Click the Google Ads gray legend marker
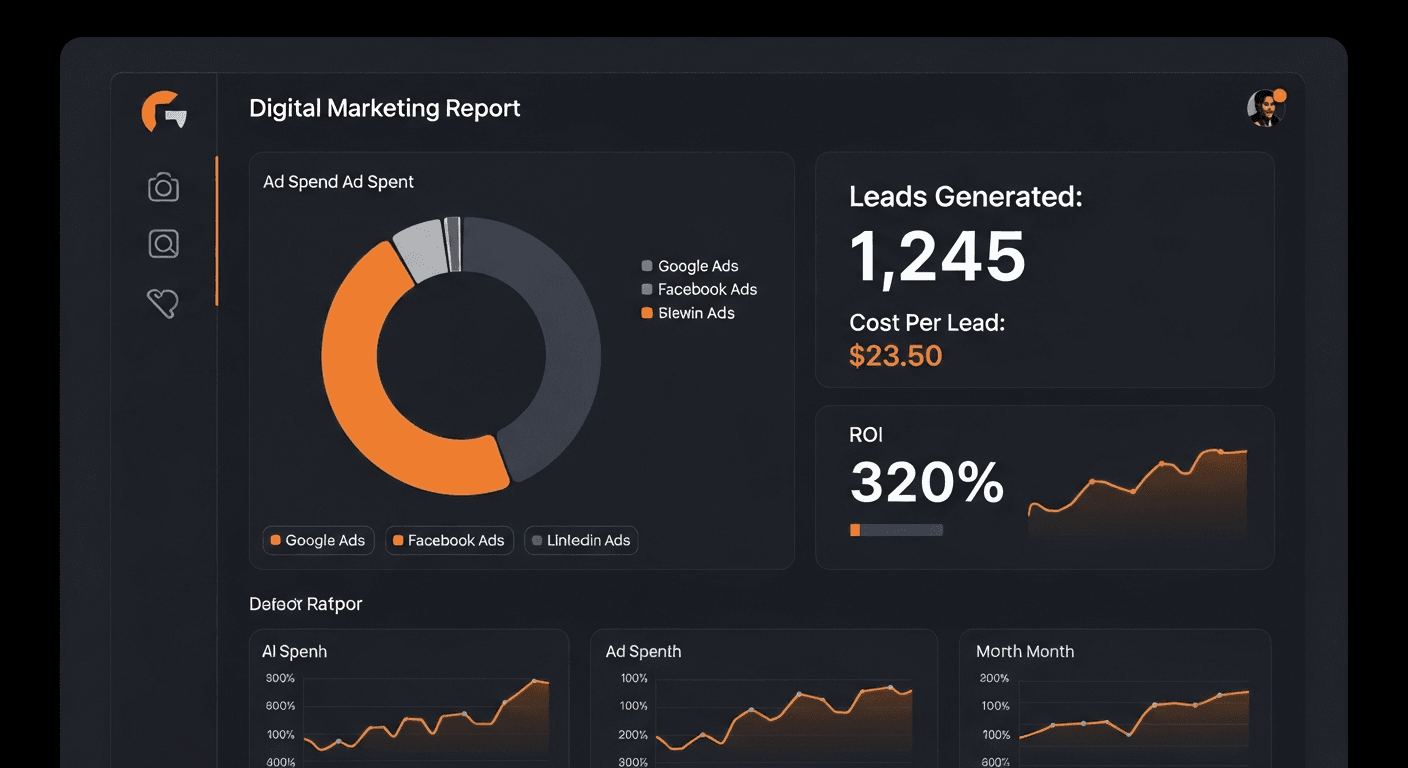 tap(646, 265)
